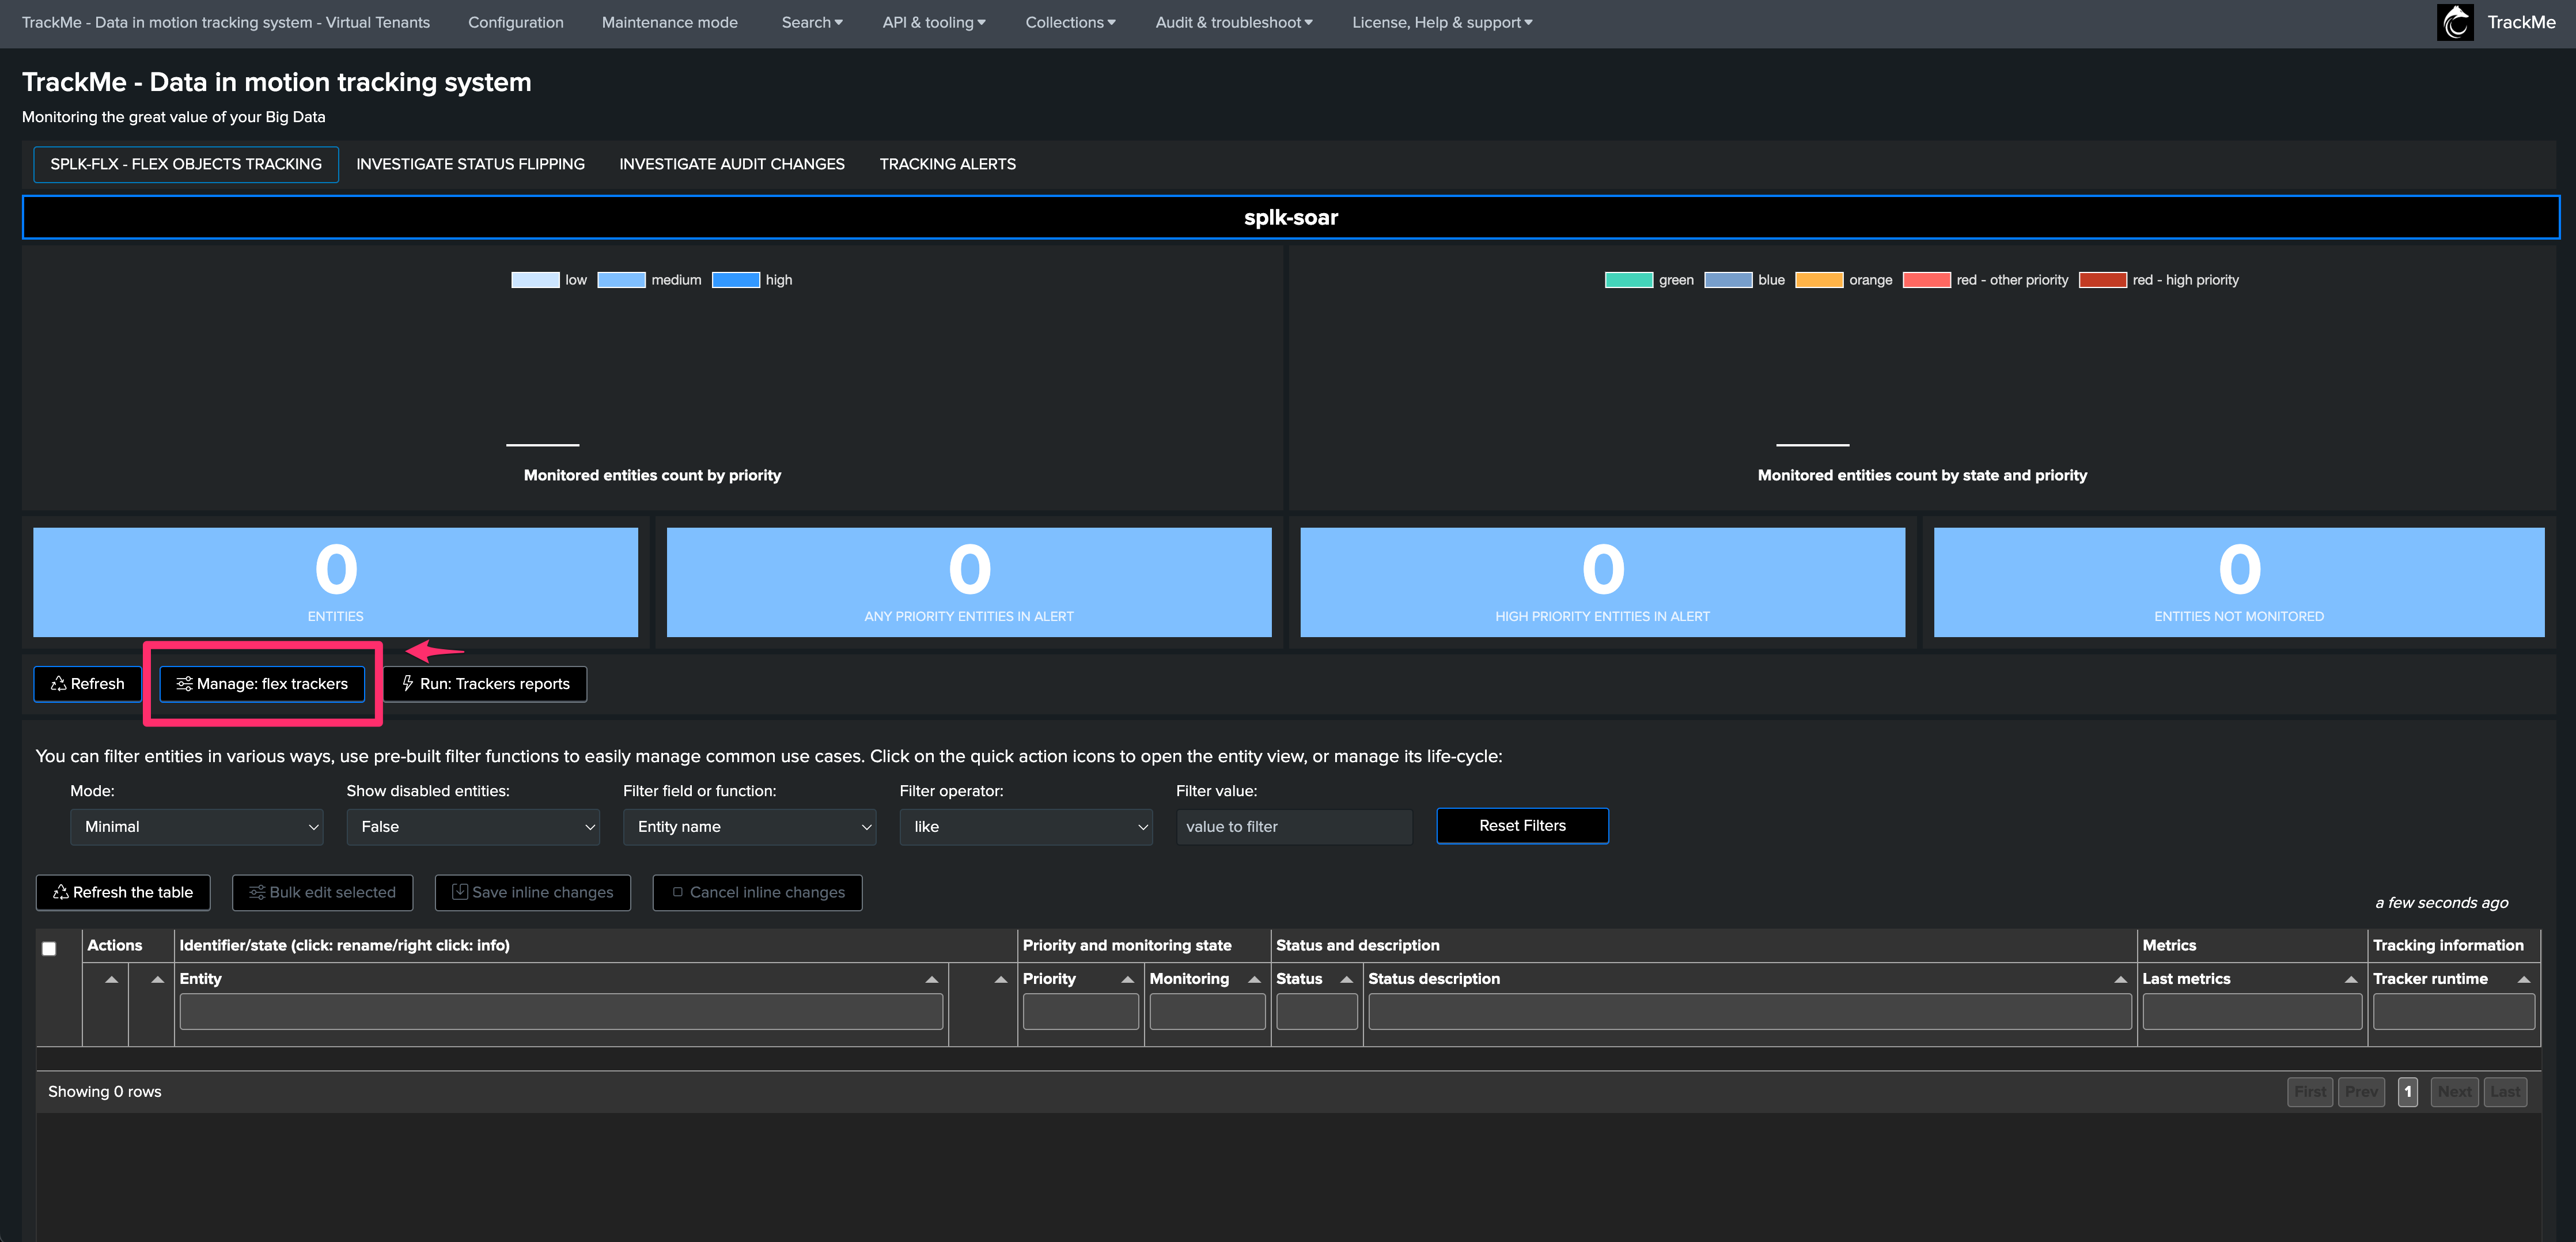The height and width of the screenshot is (1242, 2576).
Task: Open the Mode dropdown showing Minimal
Action: 197,827
